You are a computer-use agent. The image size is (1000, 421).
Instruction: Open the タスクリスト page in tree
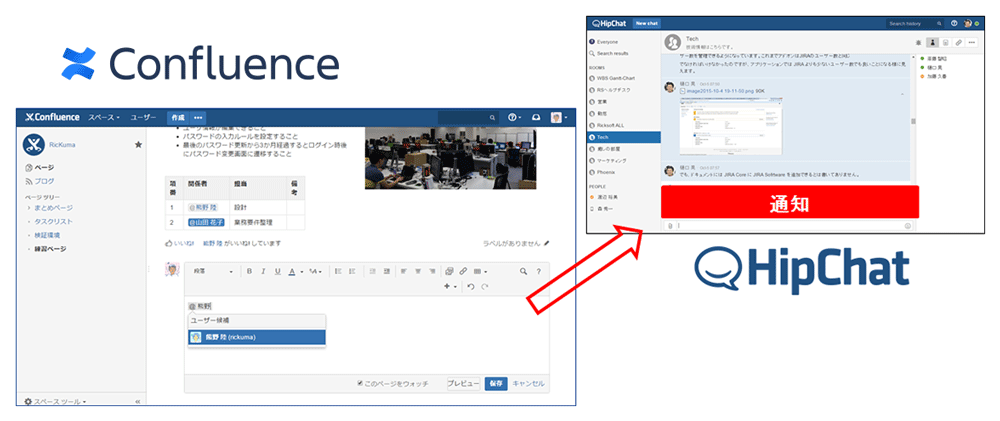54,221
